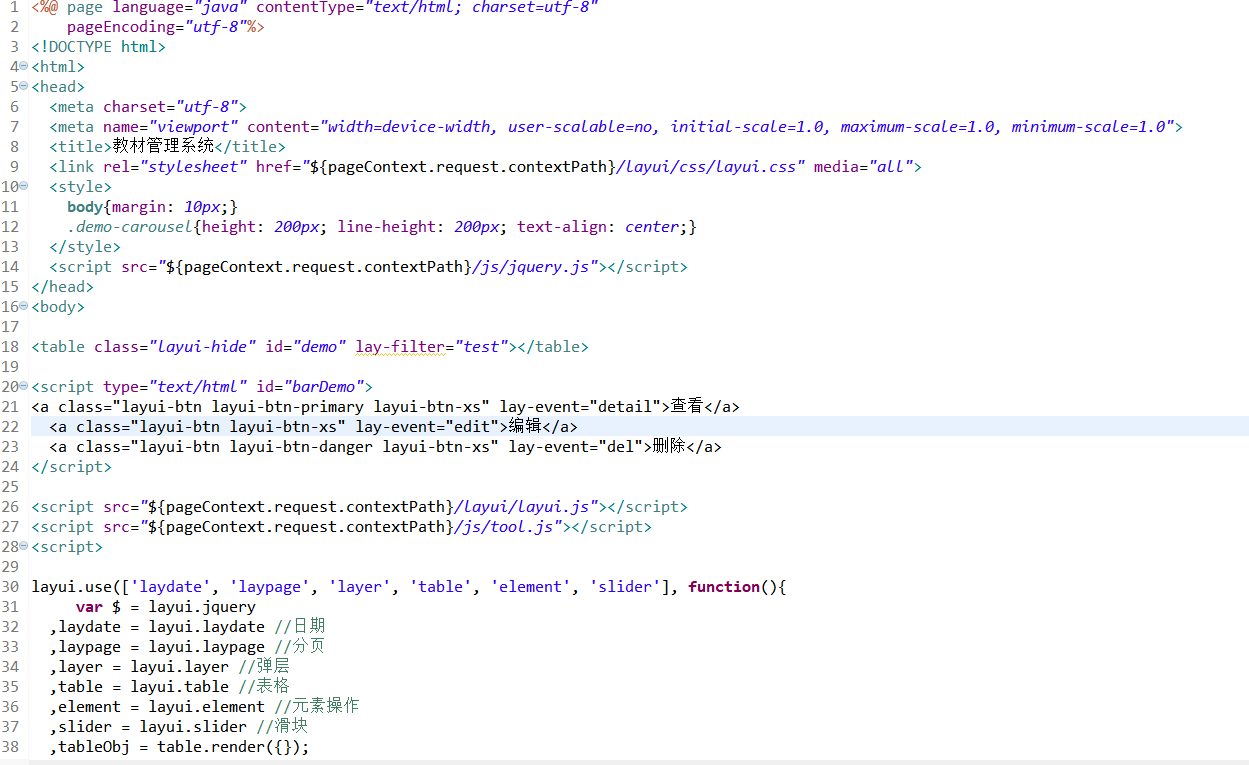Click 'slider' in the modules array
The image size is (1249, 765).
click(625, 587)
